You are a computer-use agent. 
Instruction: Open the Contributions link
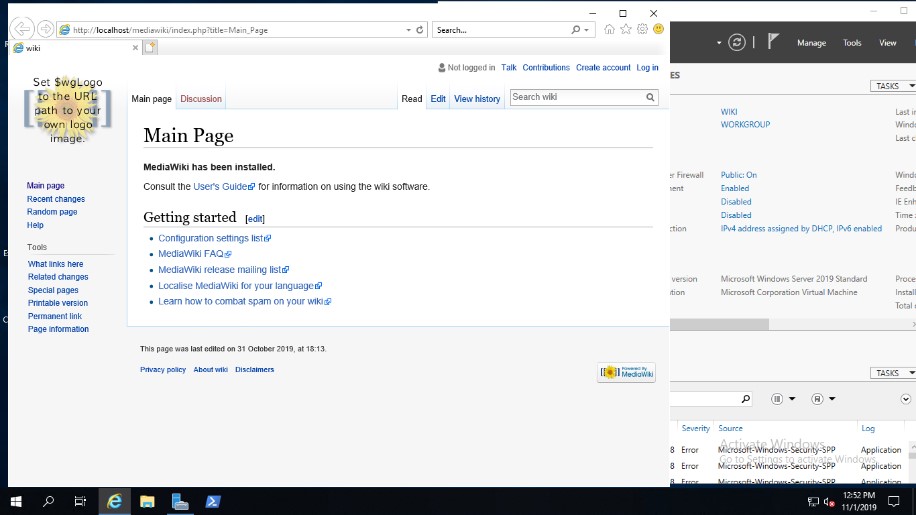546,68
